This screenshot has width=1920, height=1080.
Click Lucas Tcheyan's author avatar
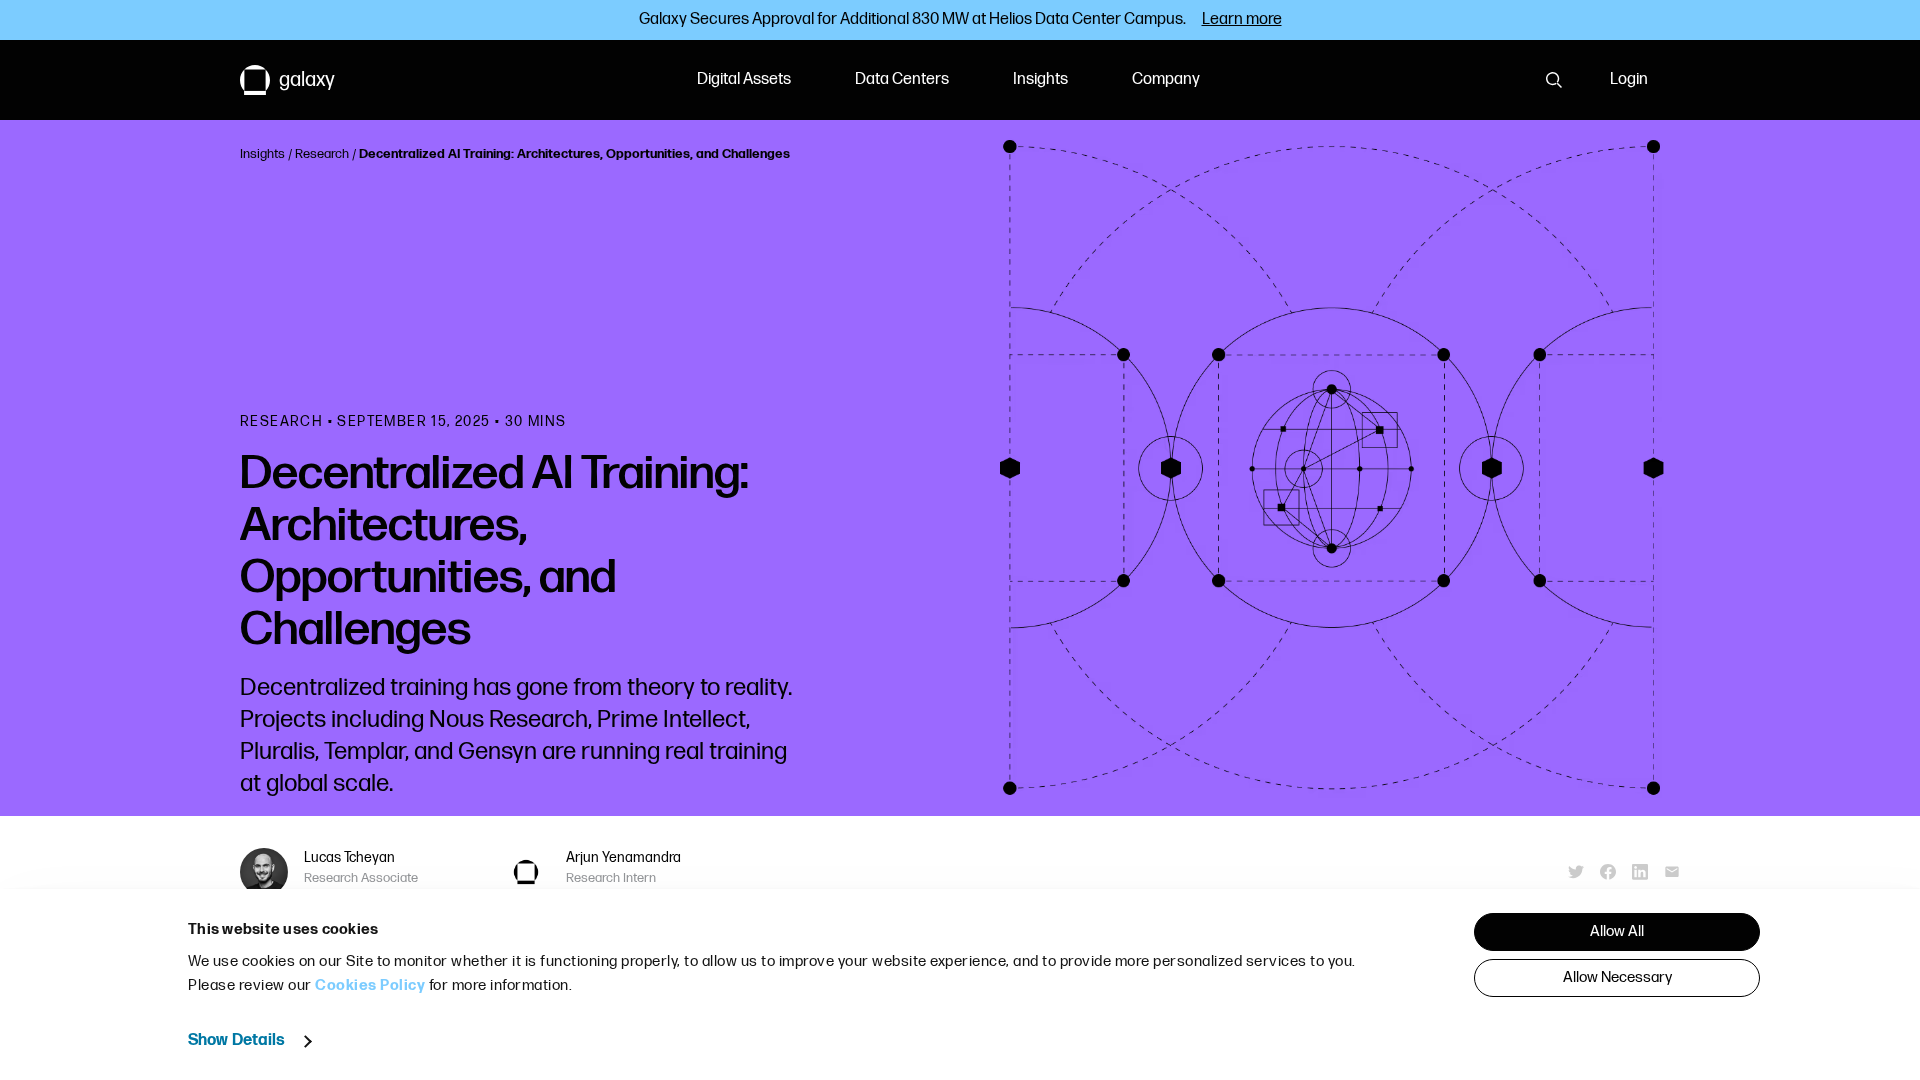tap(264, 871)
